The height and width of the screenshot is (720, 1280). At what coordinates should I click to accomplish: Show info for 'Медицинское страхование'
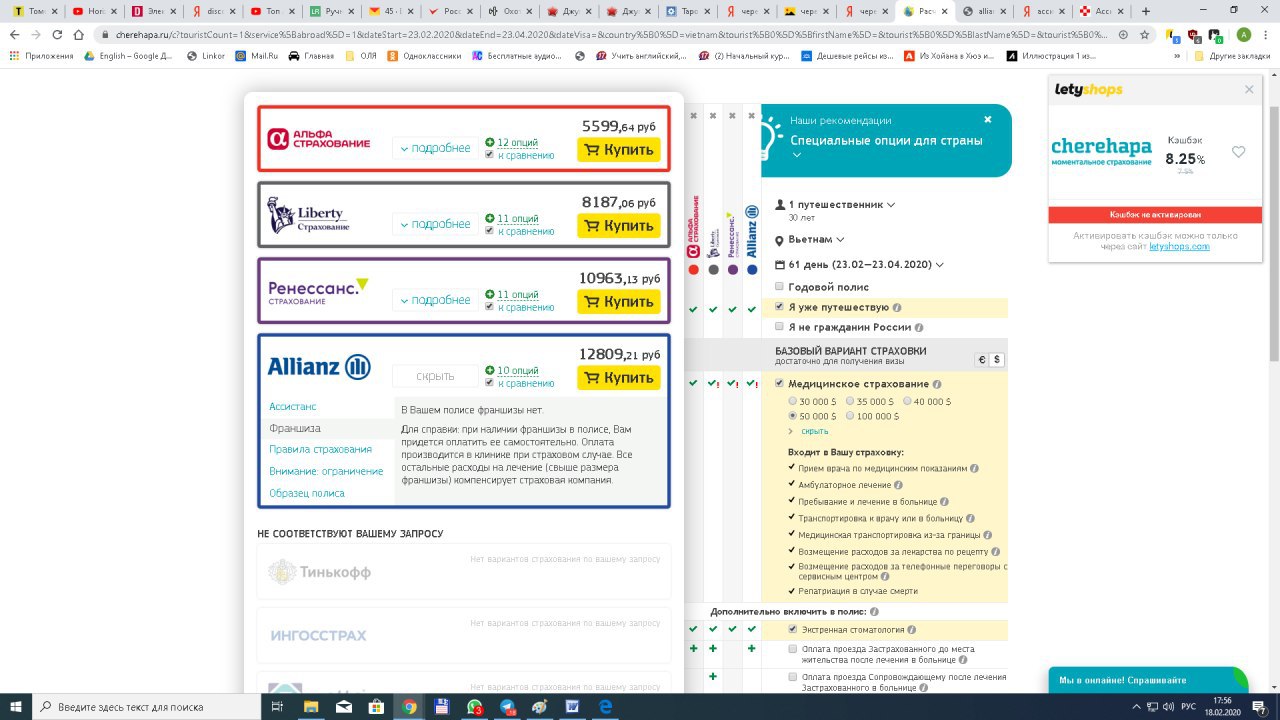click(937, 384)
